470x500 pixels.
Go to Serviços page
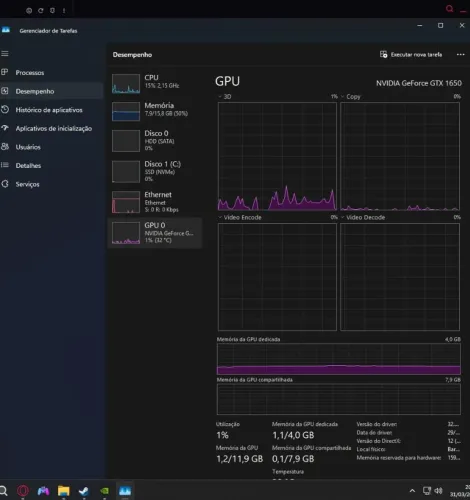click(27, 184)
